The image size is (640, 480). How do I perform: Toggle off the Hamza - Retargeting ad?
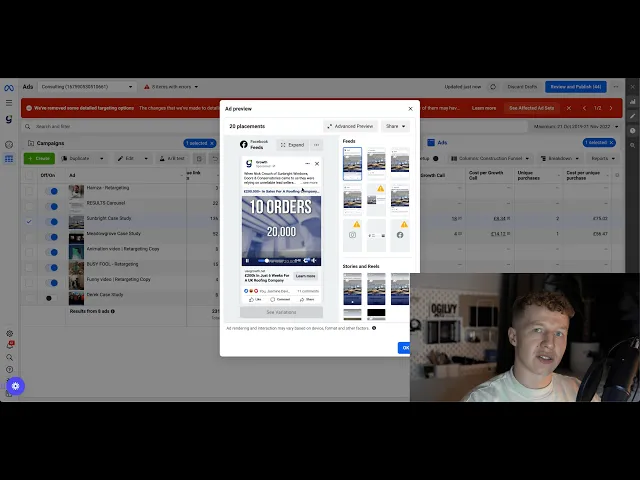[51, 191]
